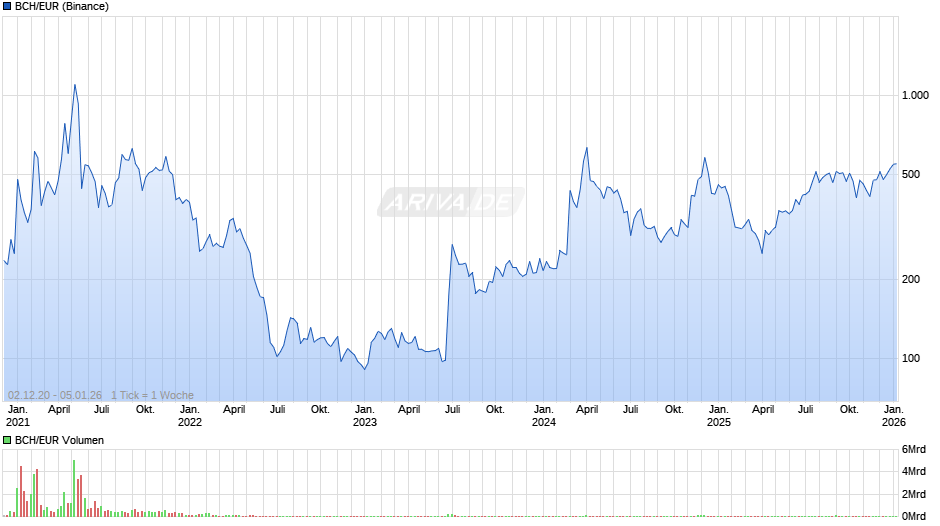Screen dimensions: 940x526
Task: Click the tallest green volume bar in 2021
Action: 74,488
